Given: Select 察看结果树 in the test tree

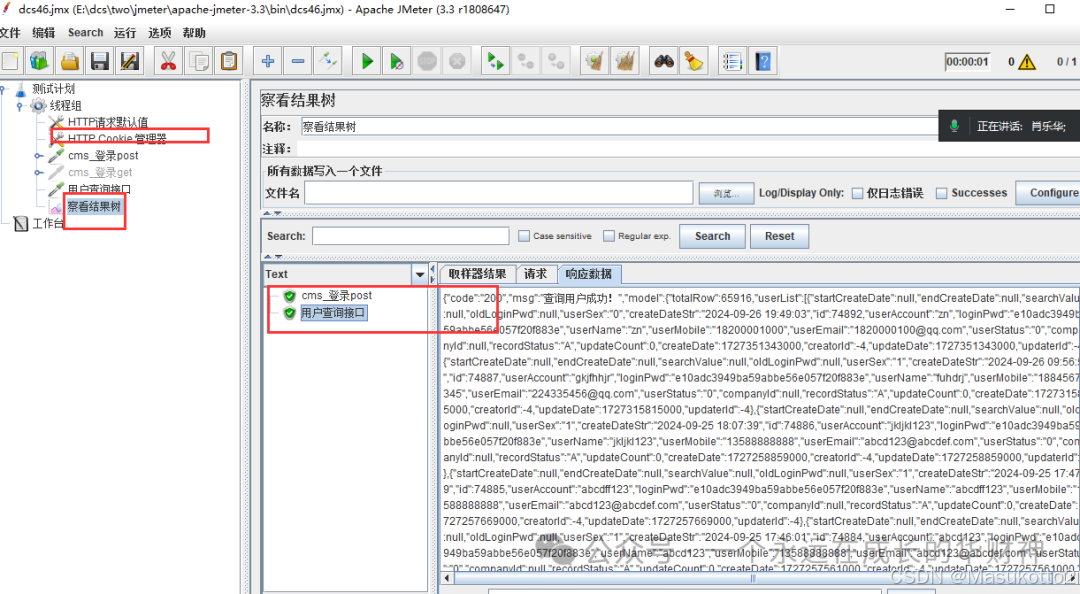Looking at the screenshot, I should [x=94, y=206].
